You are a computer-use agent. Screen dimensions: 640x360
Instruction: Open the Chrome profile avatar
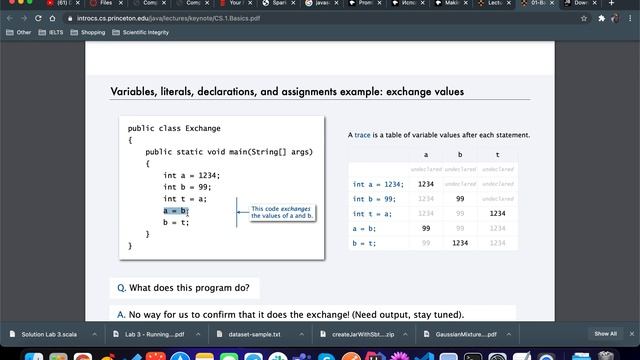[615, 18]
